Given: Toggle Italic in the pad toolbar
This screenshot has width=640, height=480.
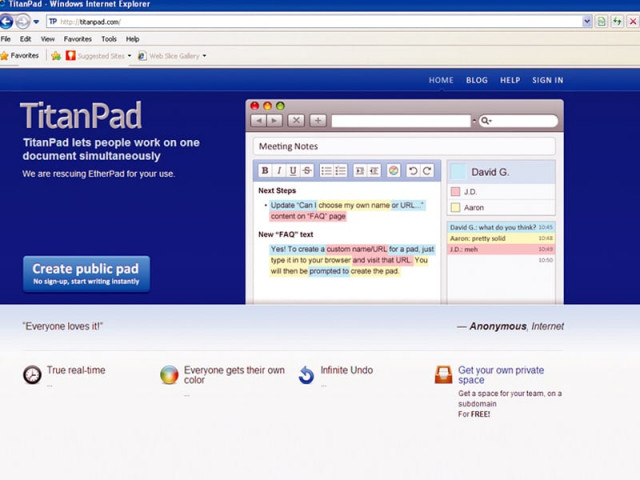Looking at the screenshot, I should click(x=279, y=171).
